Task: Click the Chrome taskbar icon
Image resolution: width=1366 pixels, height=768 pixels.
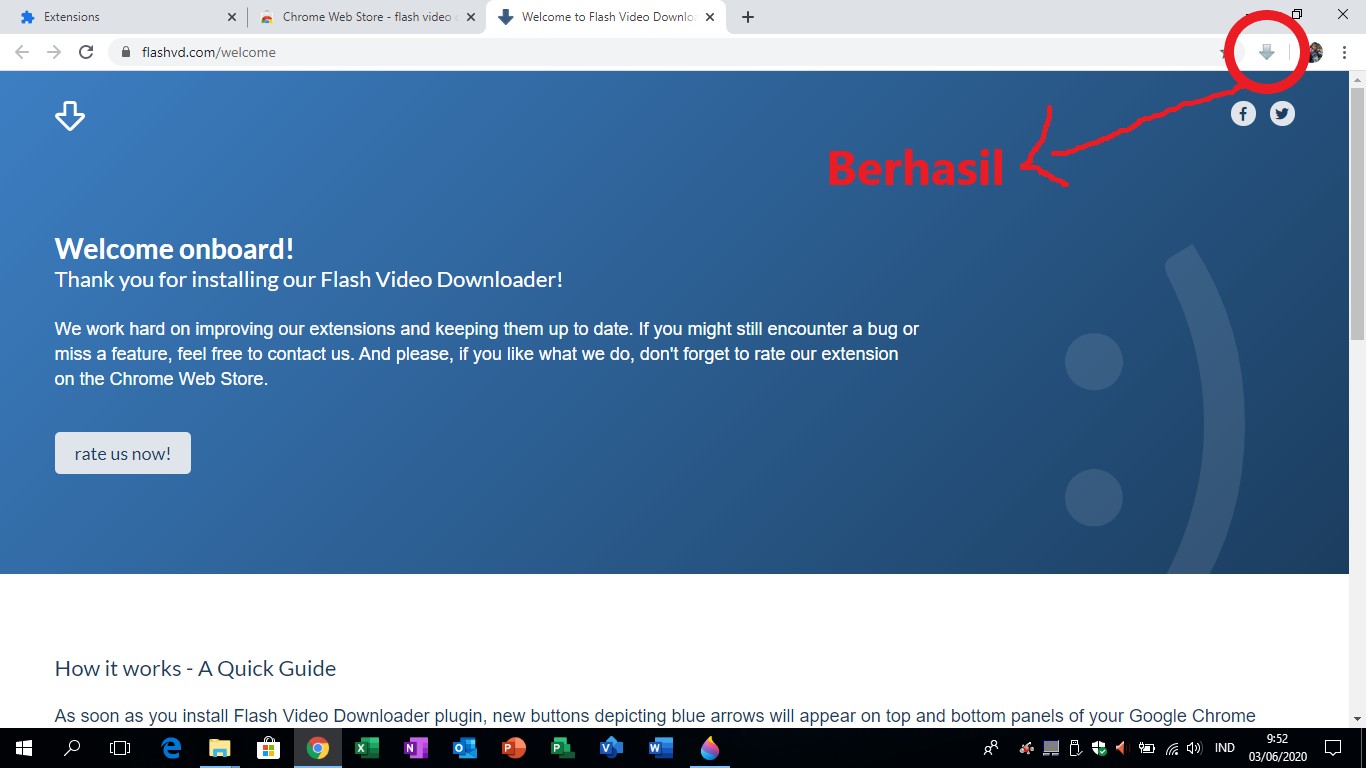Action: coord(318,748)
